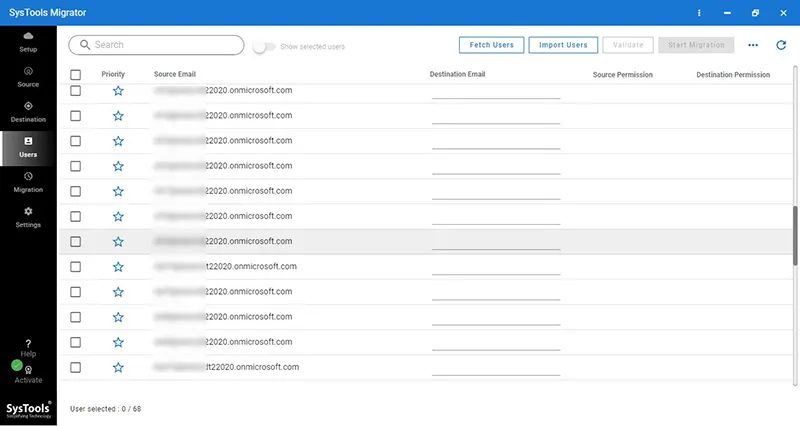Click the 'User selected : 0 / 68' status text
Viewport: 800px width, 426px height.
pos(106,409)
